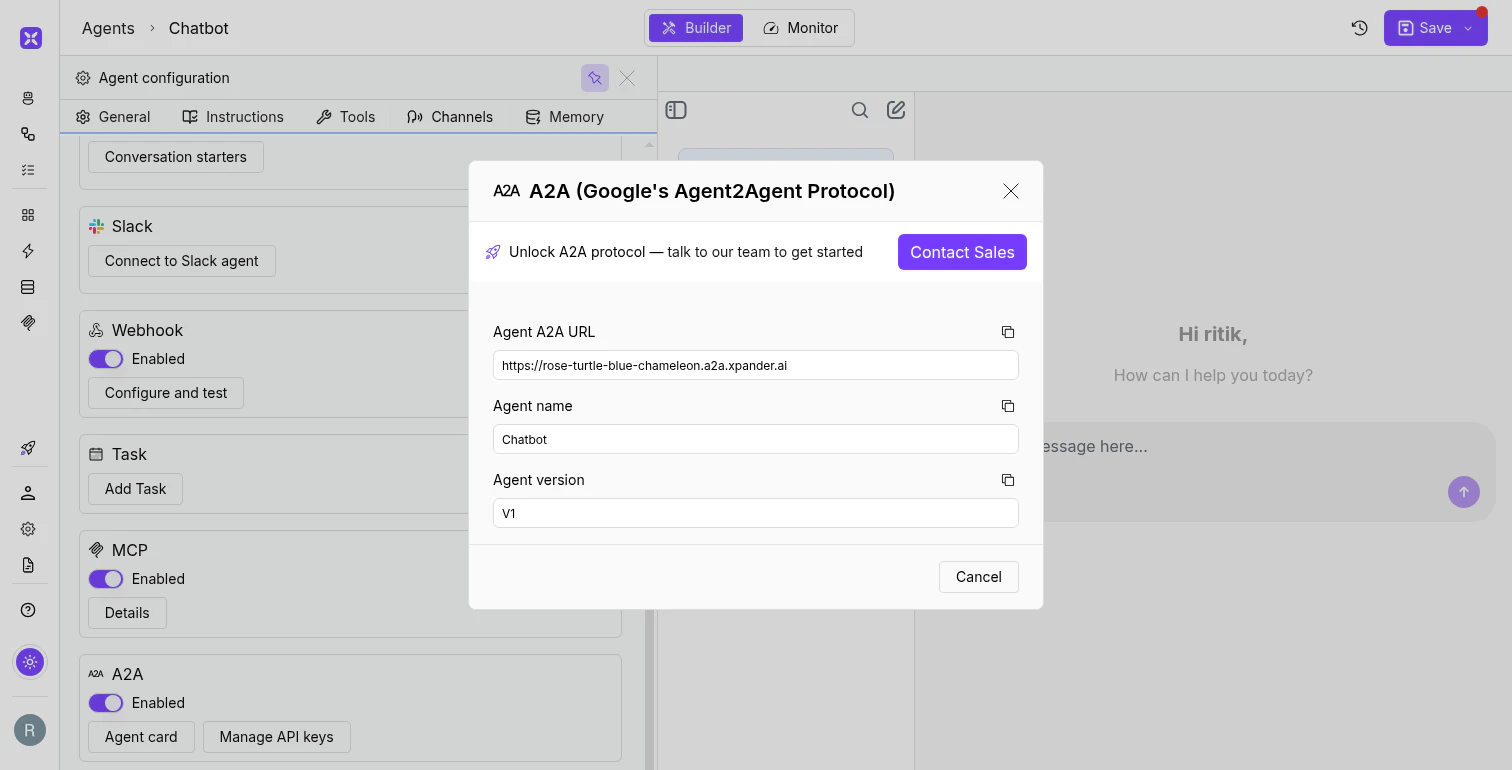Click the Agent name field
The height and width of the screenshot is (770, 1512).
point(756,439)
